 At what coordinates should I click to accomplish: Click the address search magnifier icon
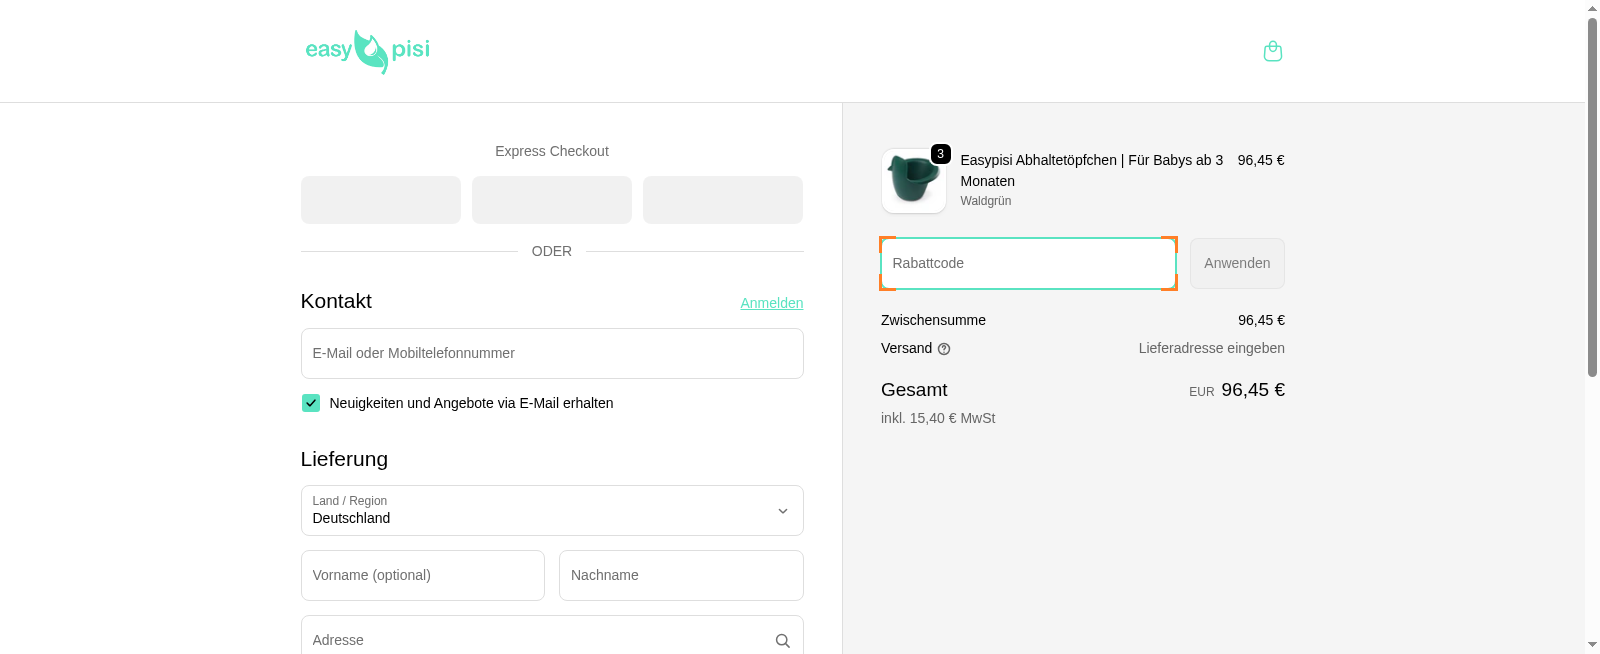coord(782,641)
